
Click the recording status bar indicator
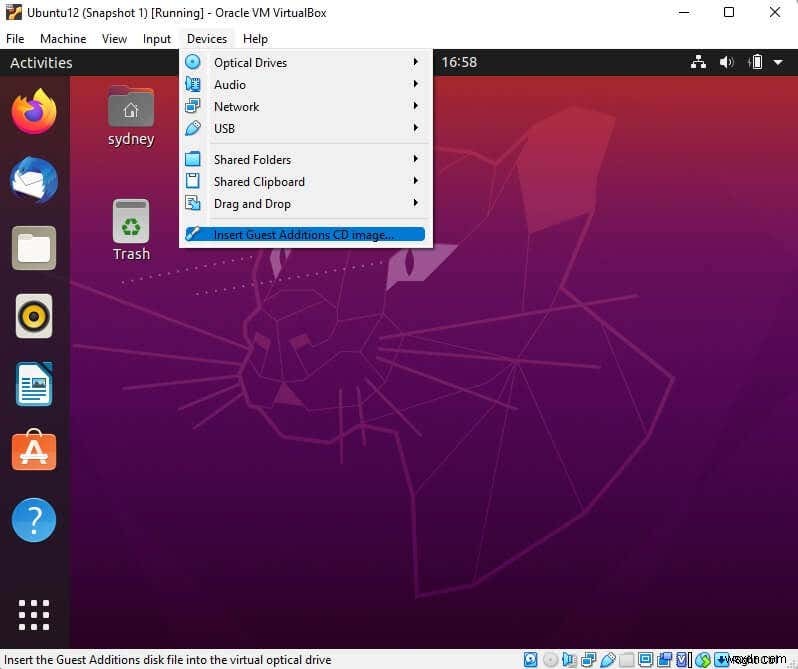pyautogui.click(x=664, y=660)
